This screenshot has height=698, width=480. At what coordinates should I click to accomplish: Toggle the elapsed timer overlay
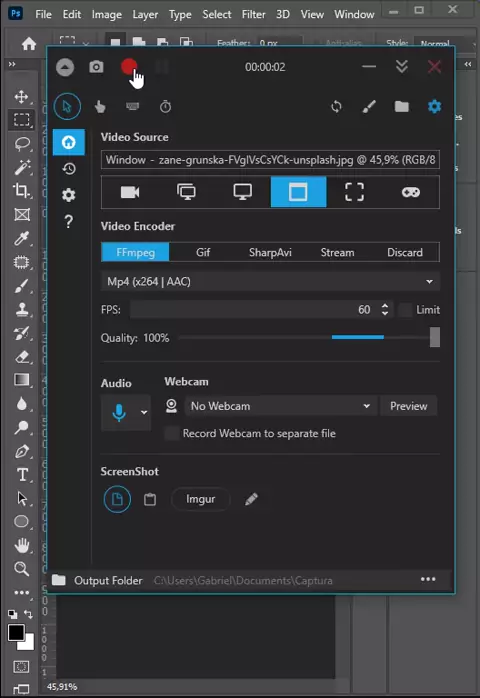tap(165, 106)
